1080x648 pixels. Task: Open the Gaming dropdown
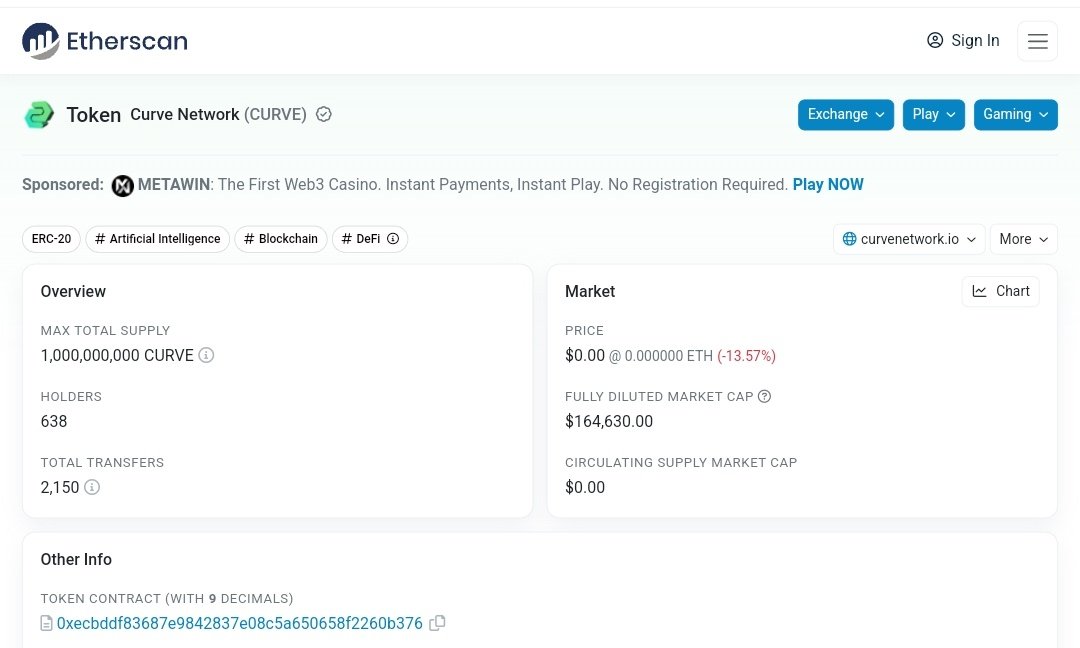1015,114
